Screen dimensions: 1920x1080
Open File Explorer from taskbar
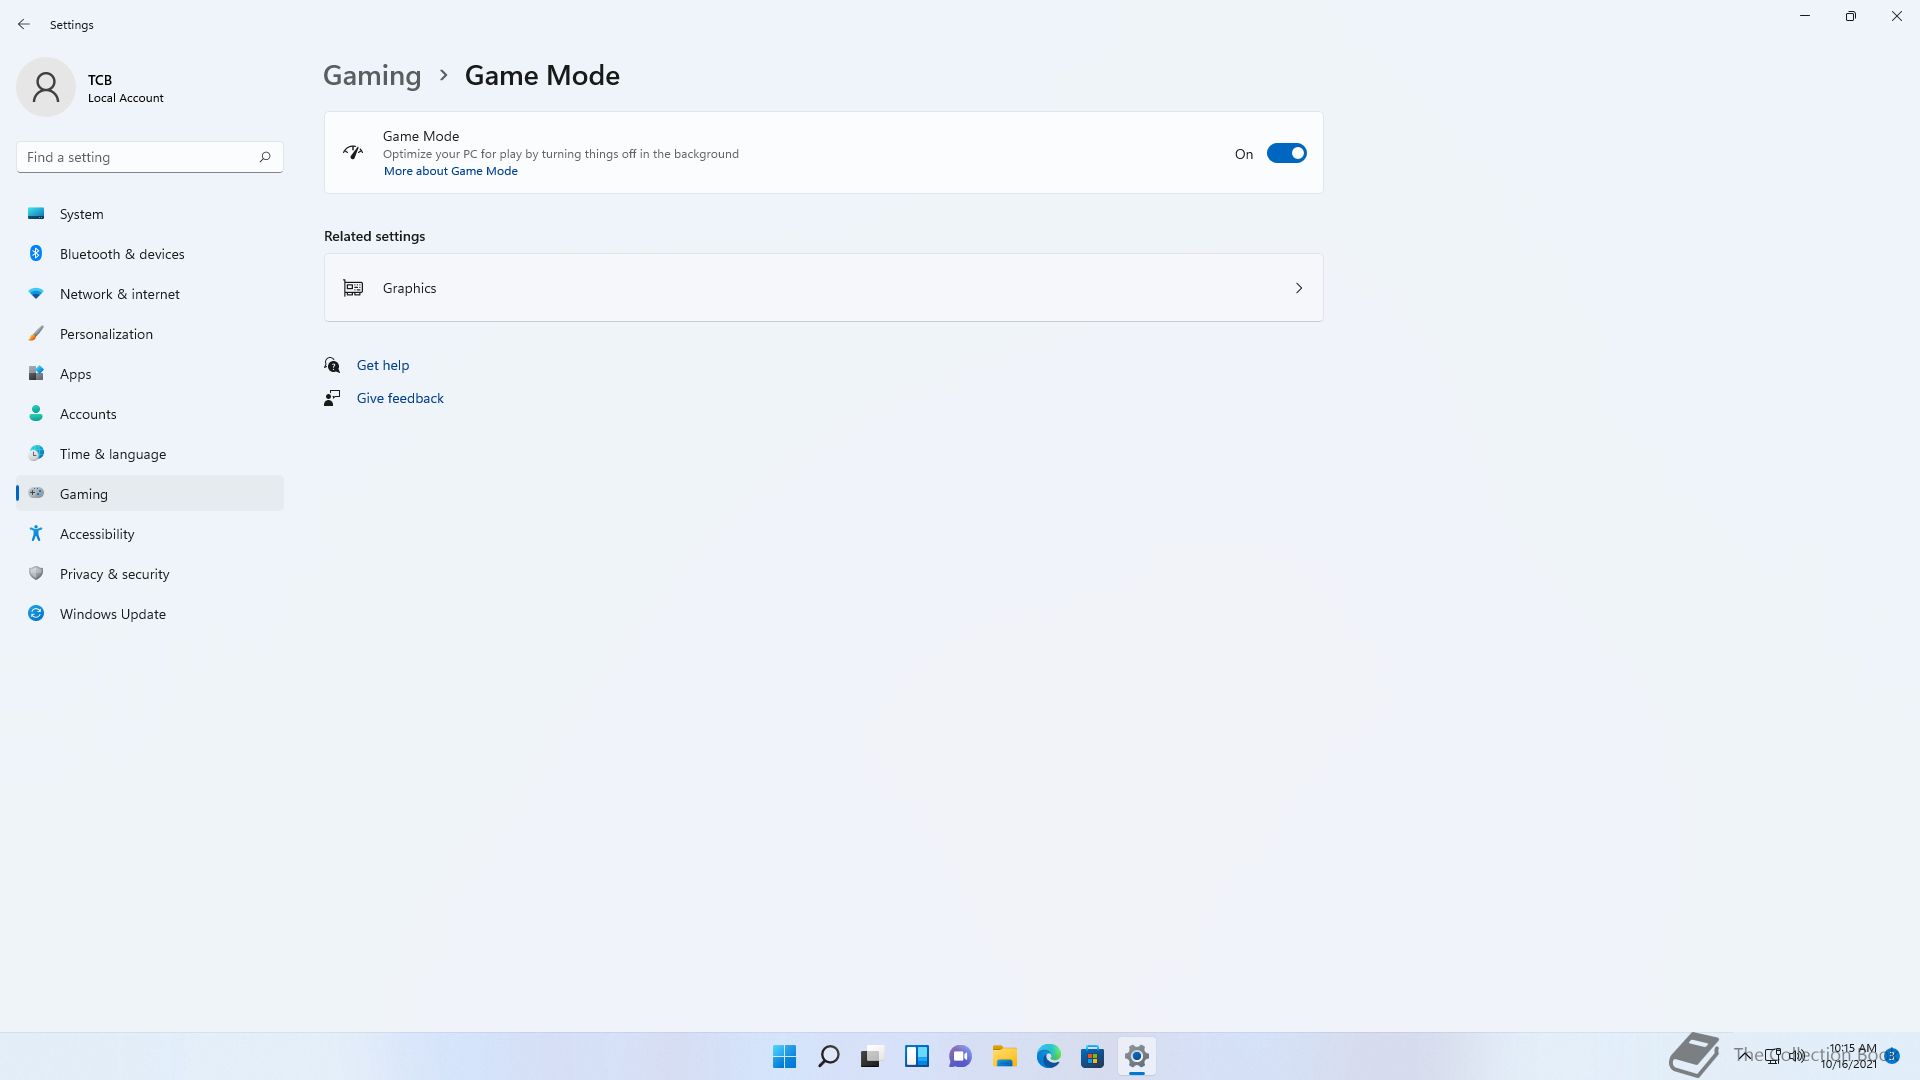click(x=1005, y=1056)
